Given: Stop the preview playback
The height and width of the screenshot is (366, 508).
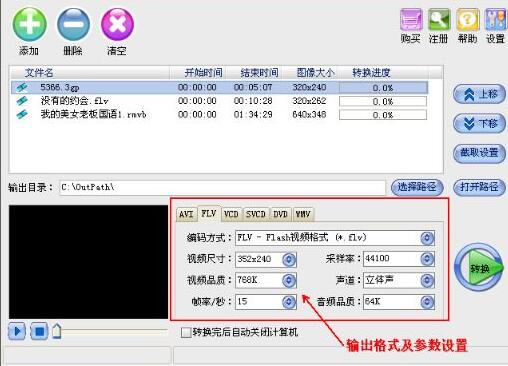Looking at the screenshot, I should [39, 331].
